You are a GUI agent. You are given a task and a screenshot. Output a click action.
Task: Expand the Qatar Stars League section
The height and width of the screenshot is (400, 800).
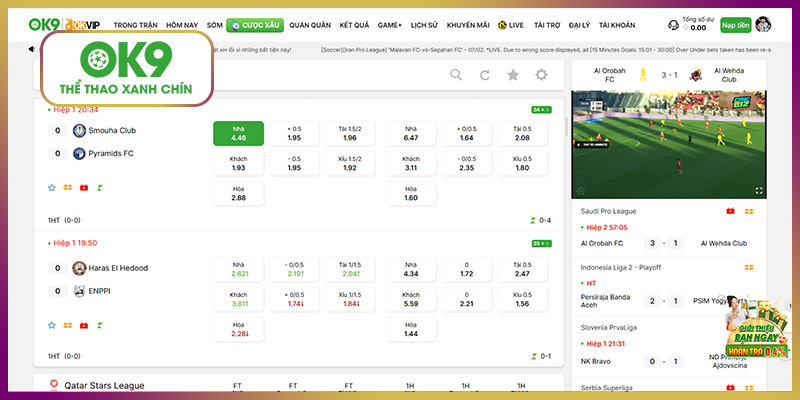(x=104, y=385)
